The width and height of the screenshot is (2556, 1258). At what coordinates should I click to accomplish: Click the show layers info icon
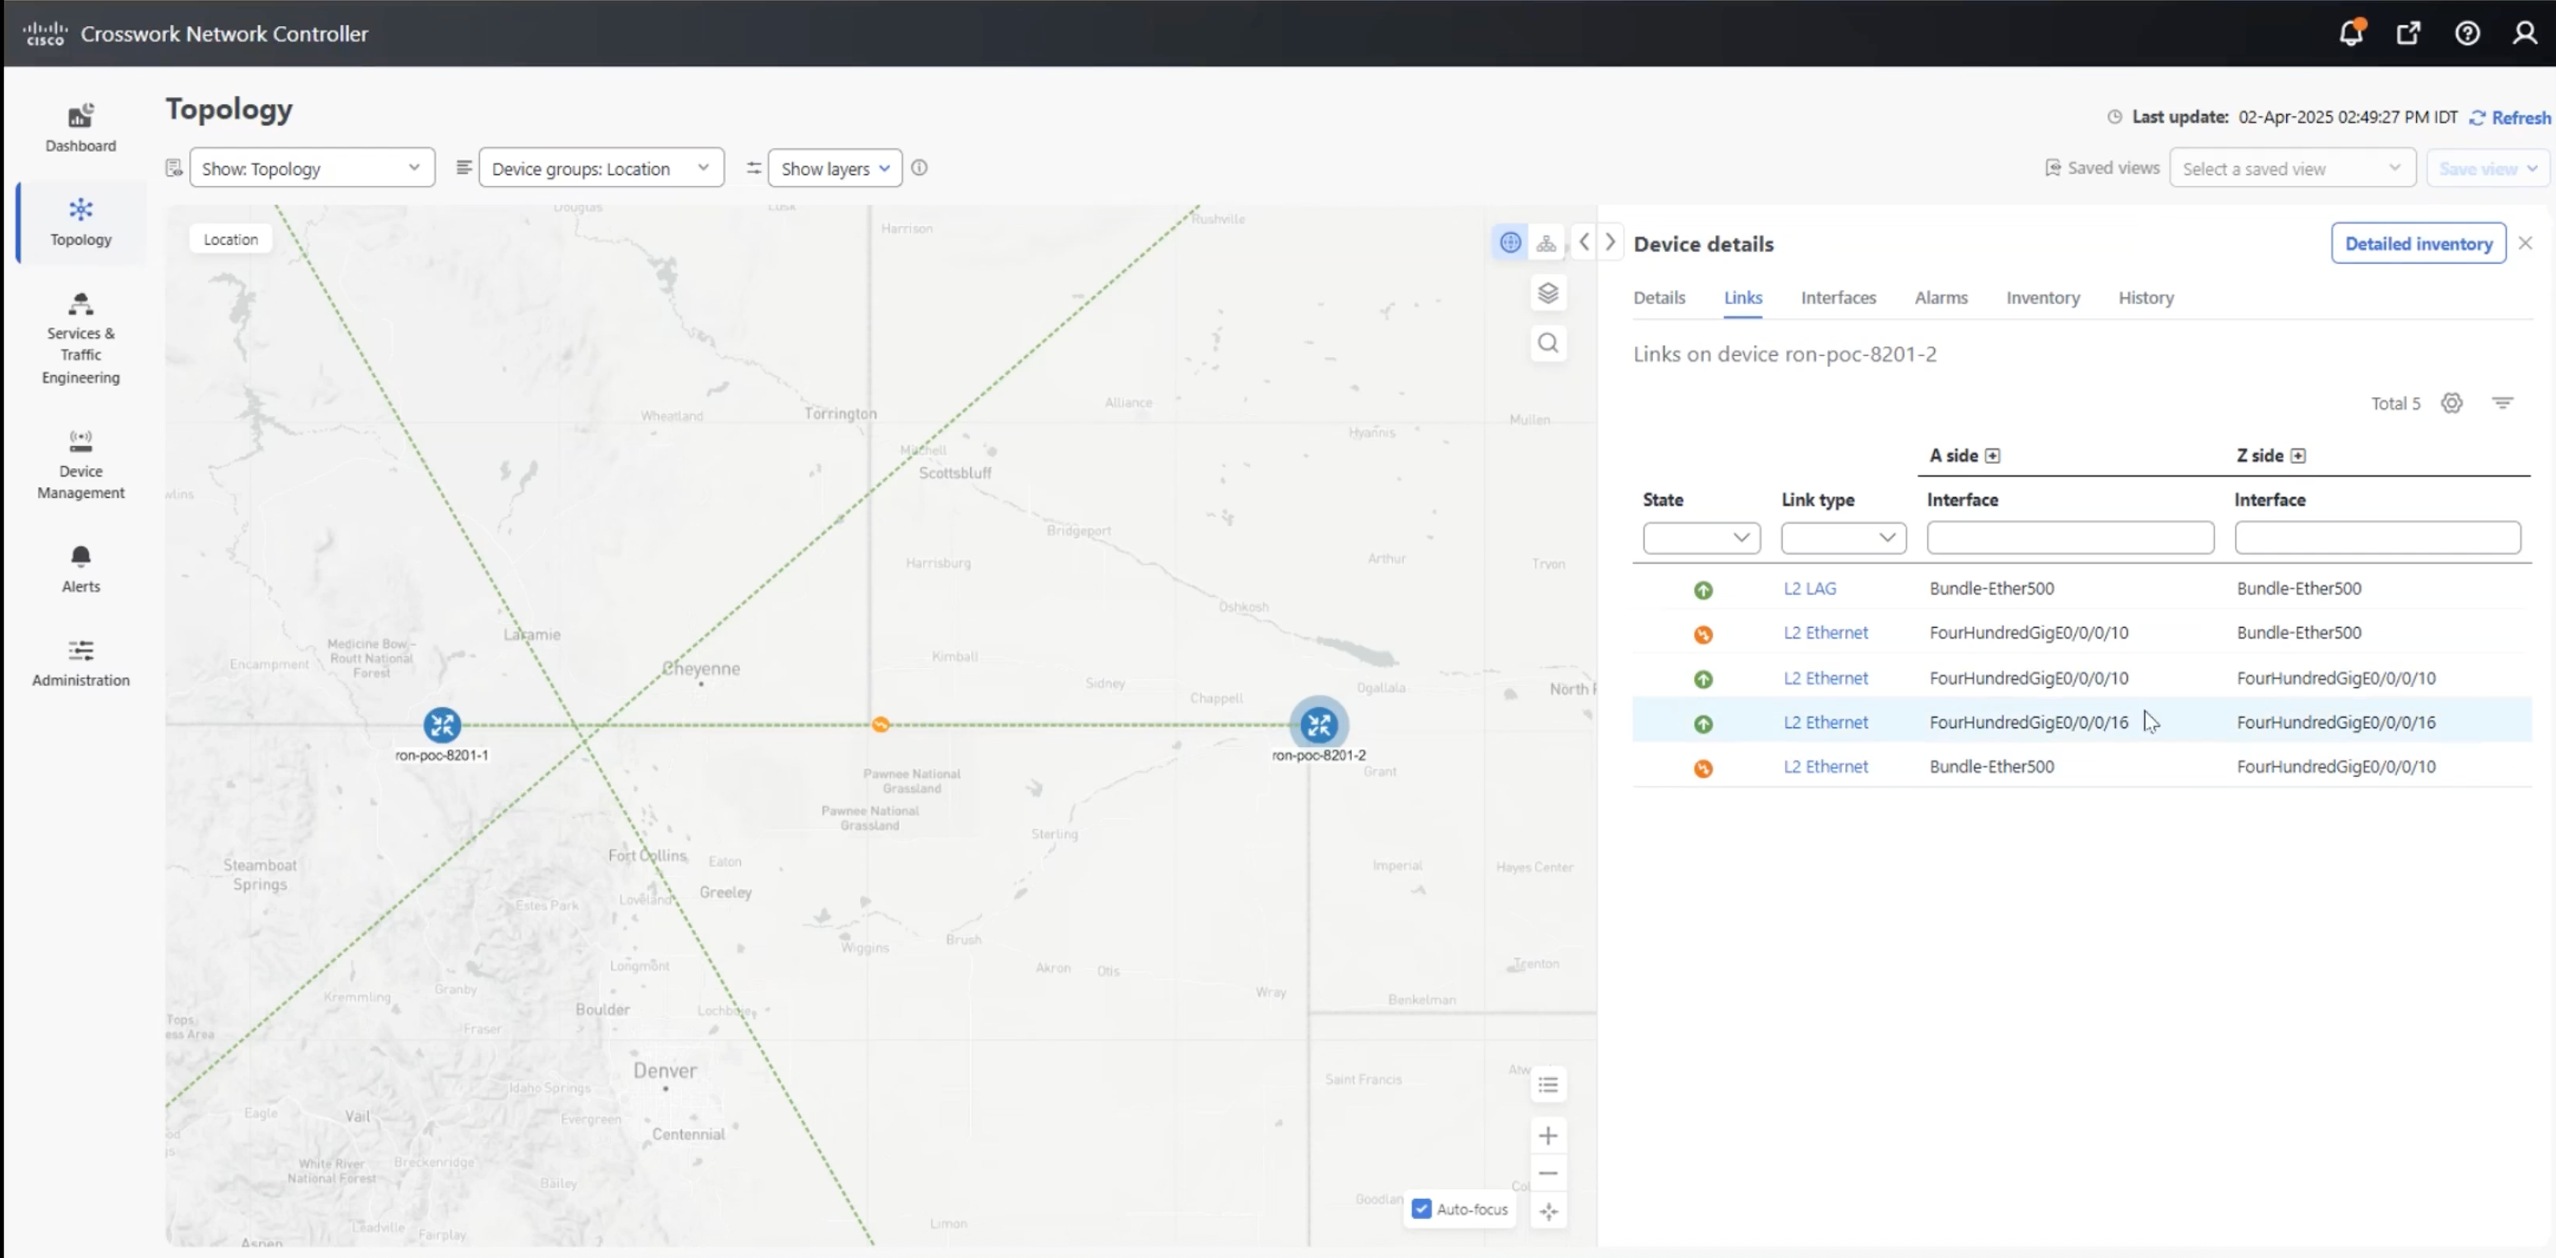click(919, 168)
